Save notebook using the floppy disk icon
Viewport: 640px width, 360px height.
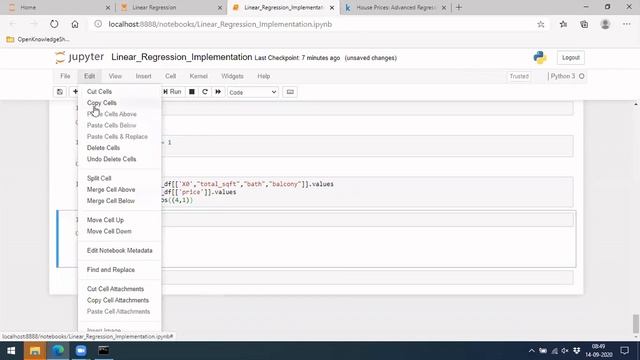[x=60, y=92]
